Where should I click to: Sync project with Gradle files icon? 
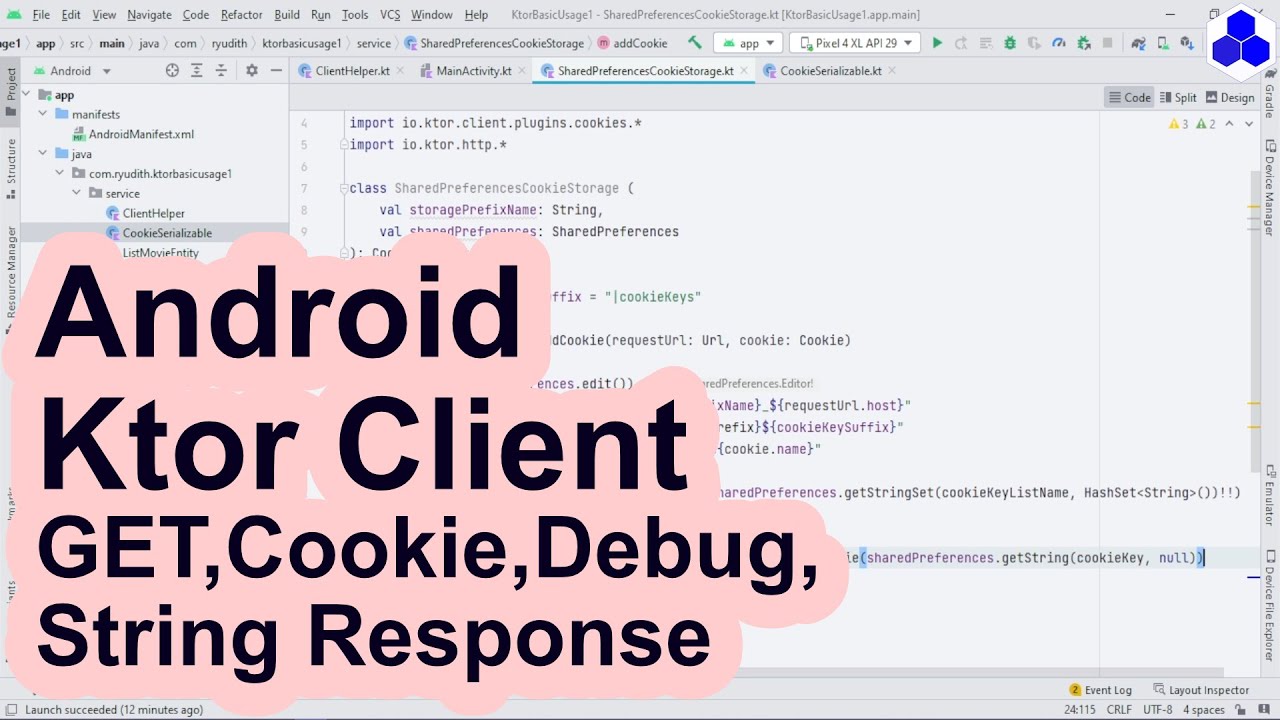point(1137,43)
